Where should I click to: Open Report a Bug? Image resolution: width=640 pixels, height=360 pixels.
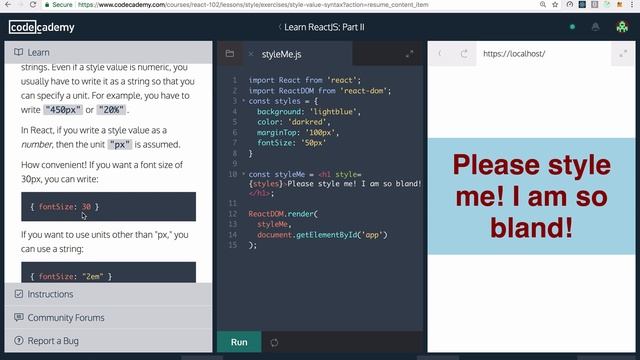pyautogui.click(x=108, y=340)
